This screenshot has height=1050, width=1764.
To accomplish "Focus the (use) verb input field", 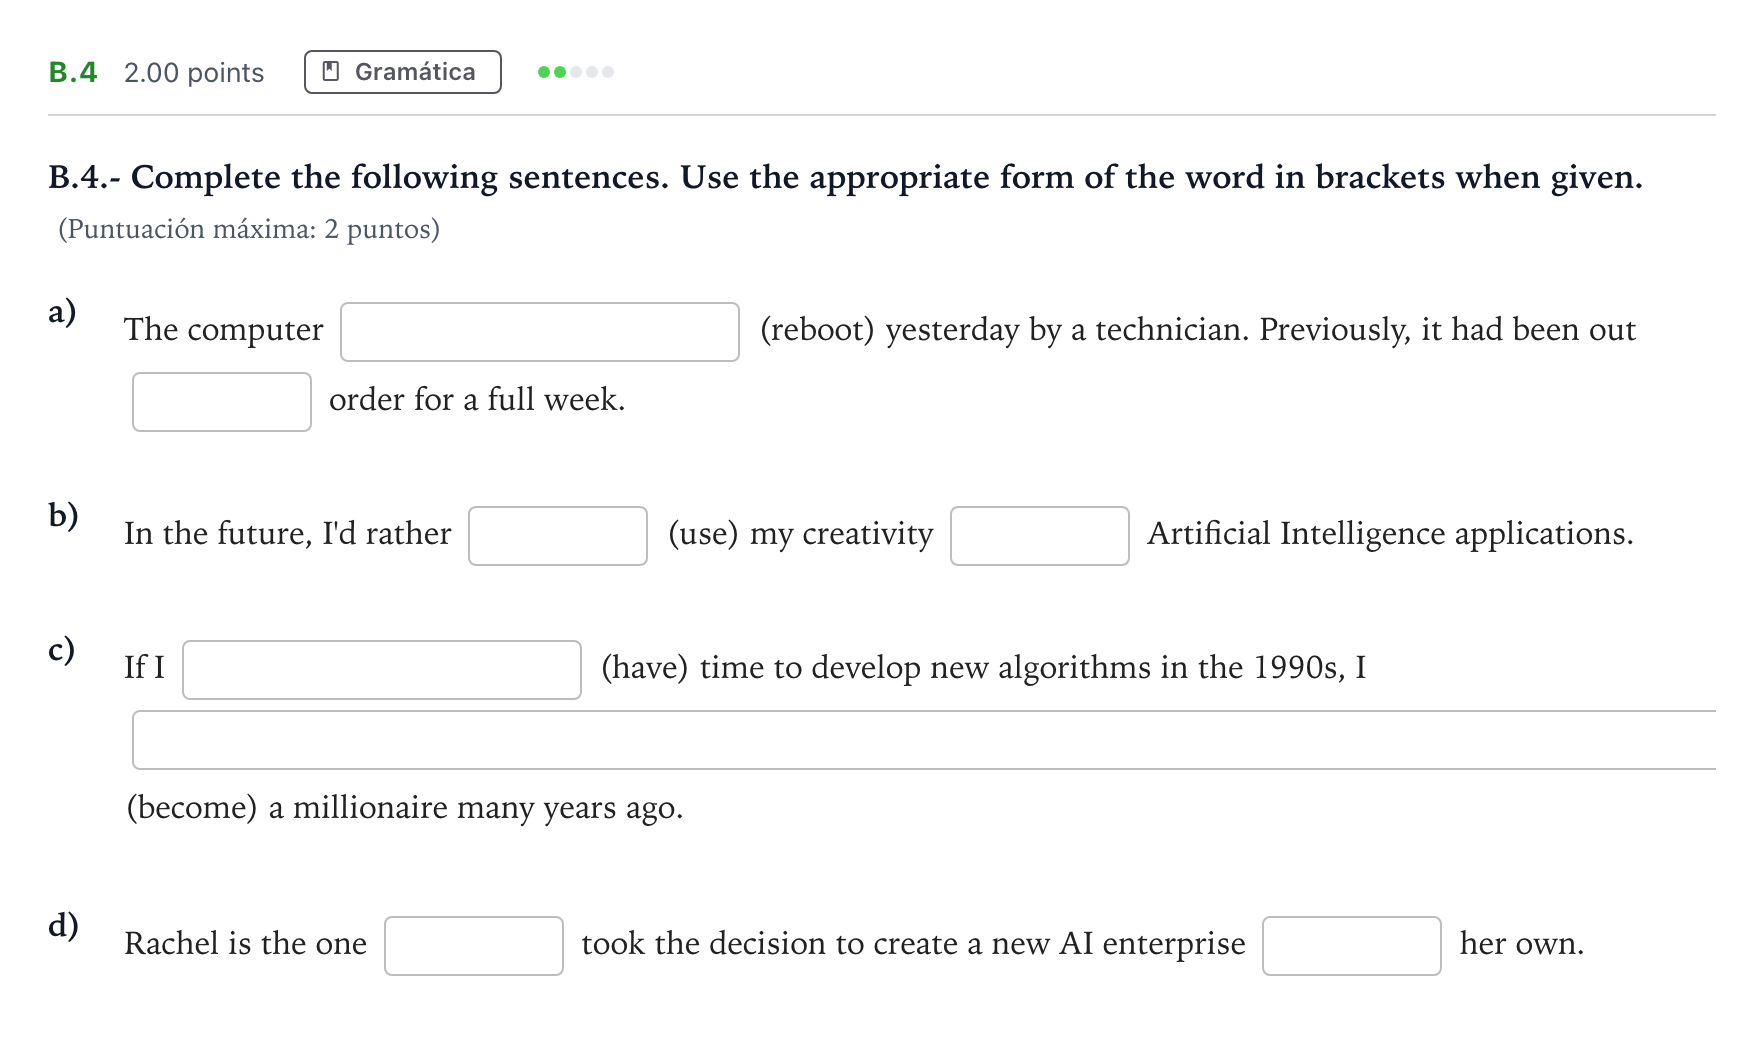I will coord(558,536).
